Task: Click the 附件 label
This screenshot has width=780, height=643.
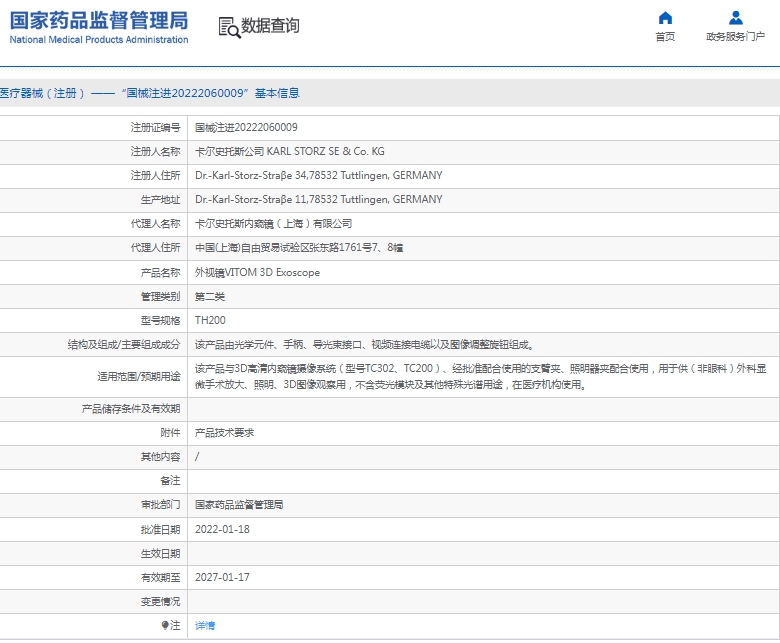Action: (x=170, y=433)
